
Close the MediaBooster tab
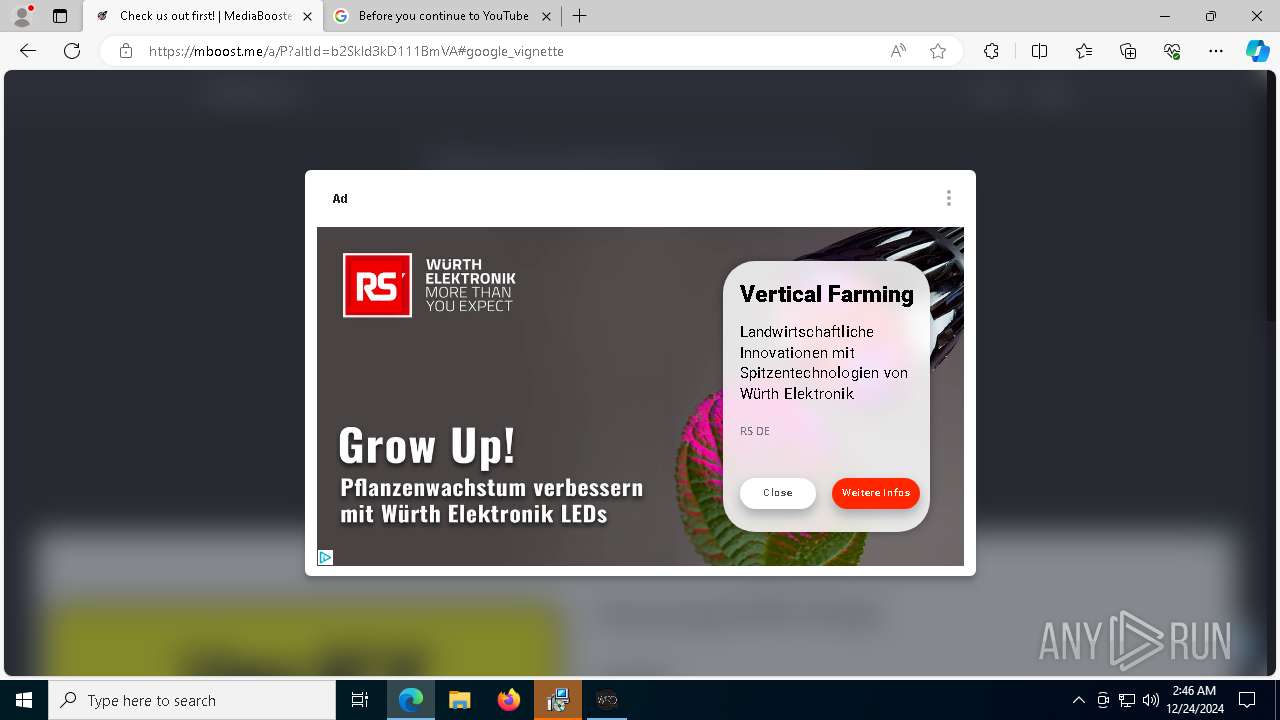[x=307, y=16]
